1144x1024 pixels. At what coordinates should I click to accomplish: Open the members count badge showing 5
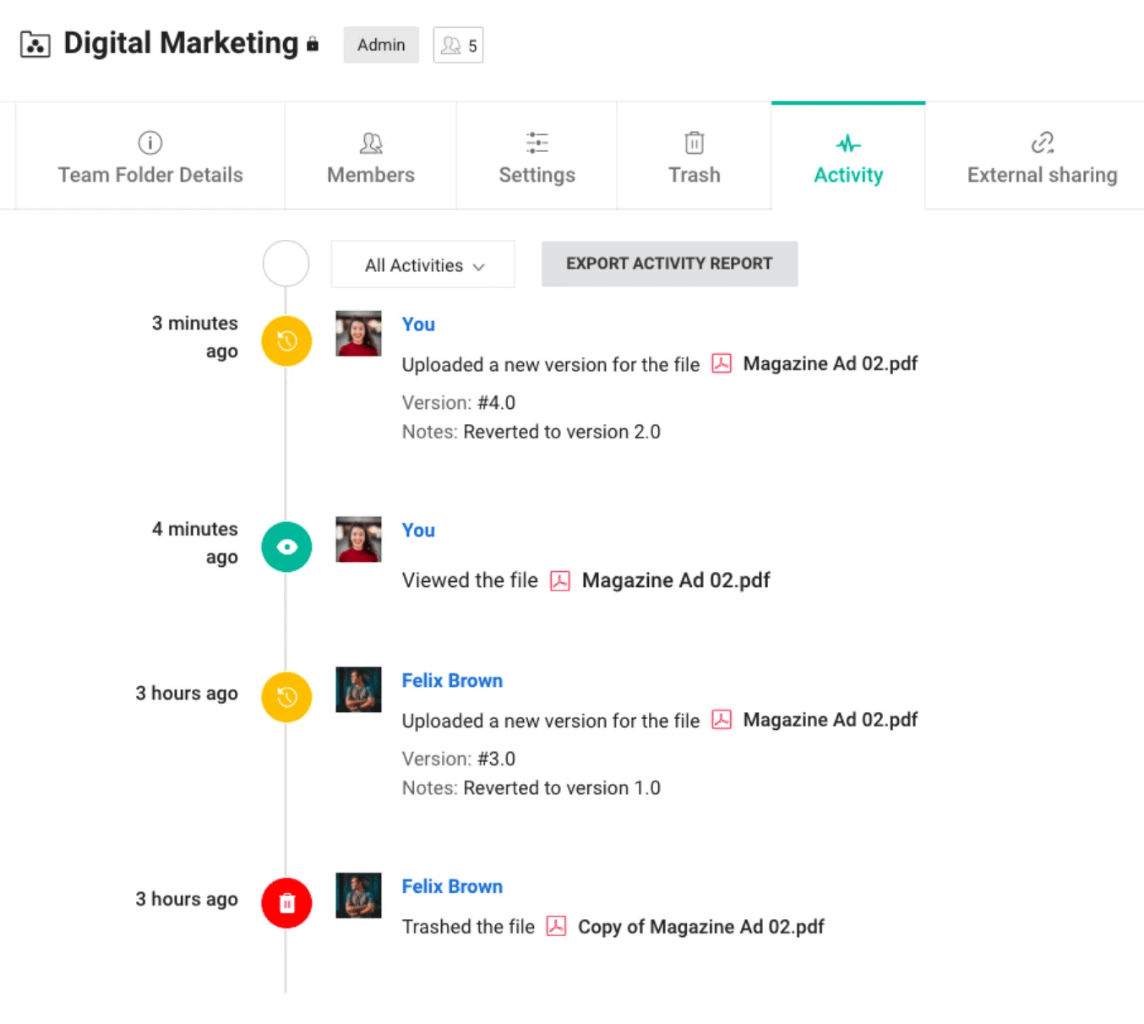458,45
